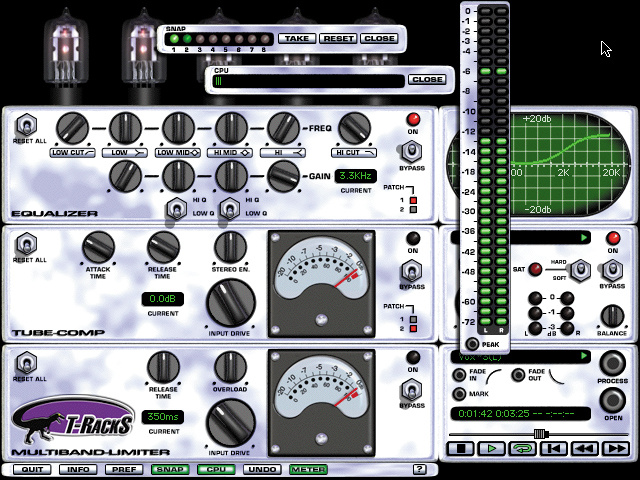Image resolution: width=640 pixels, height=480 pixels.
Task: Select the HI frequency knob
Action: [x=283, y=129]
